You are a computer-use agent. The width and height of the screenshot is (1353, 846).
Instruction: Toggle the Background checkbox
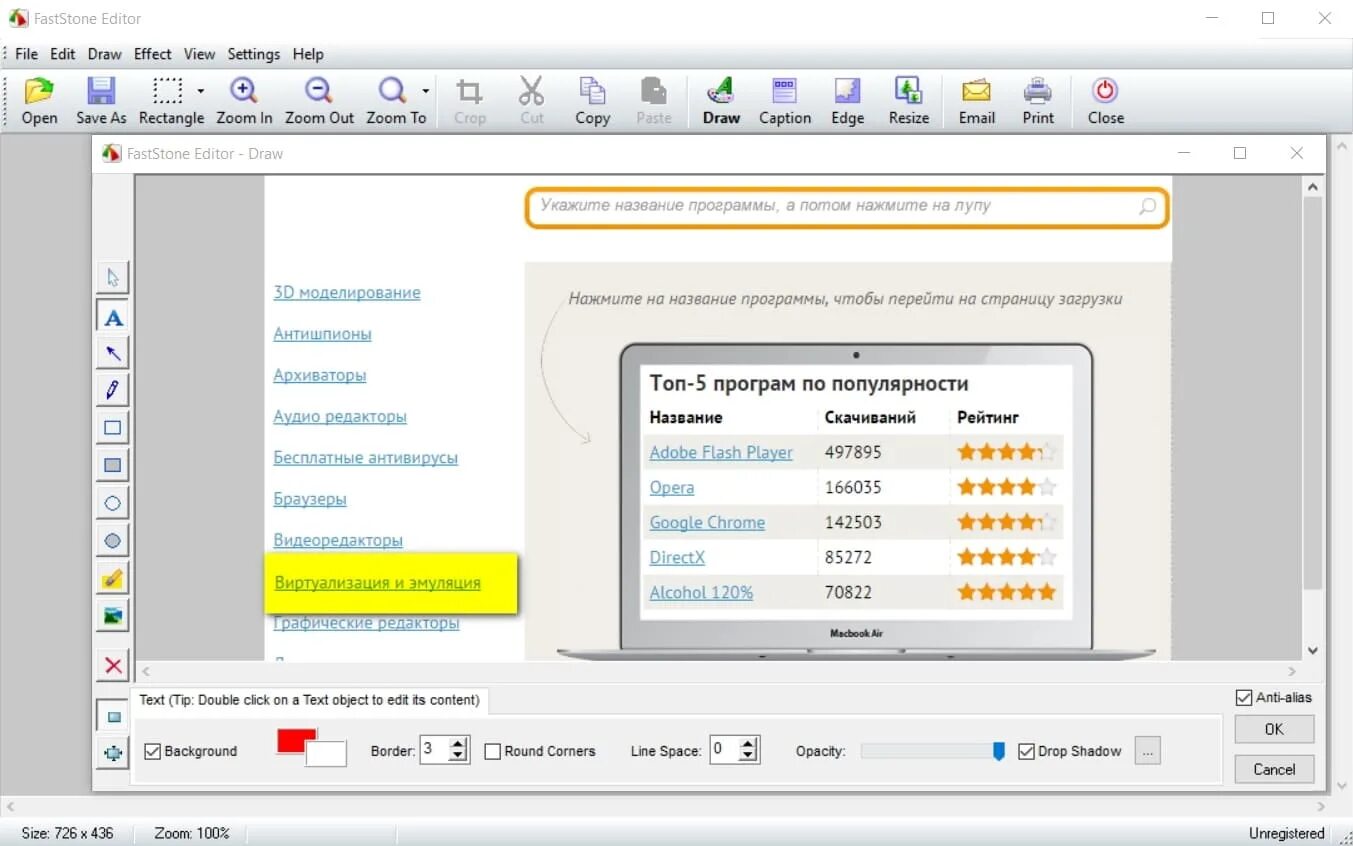click(x=152, y=751)
